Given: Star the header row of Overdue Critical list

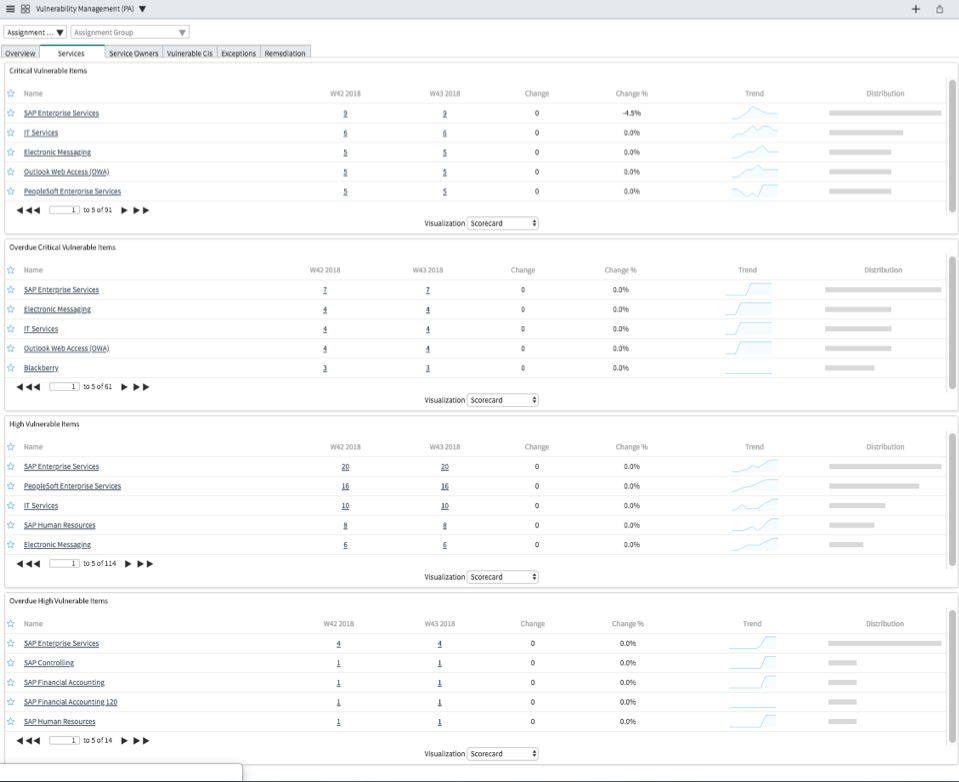Looking at the screenshot, I should tap(11, 270).
